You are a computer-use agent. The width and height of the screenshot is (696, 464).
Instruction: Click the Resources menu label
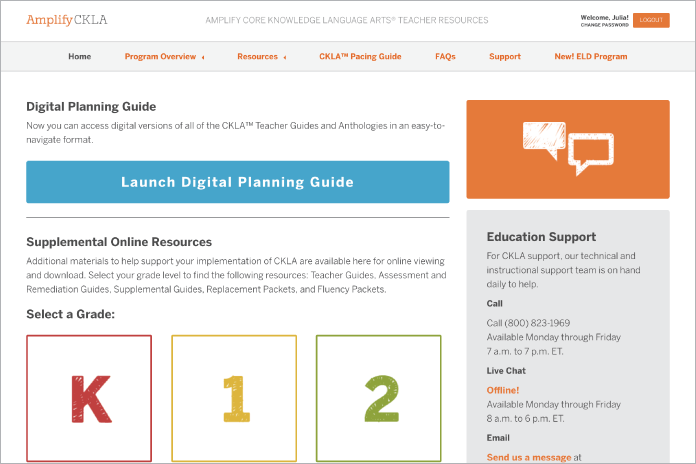257,56
